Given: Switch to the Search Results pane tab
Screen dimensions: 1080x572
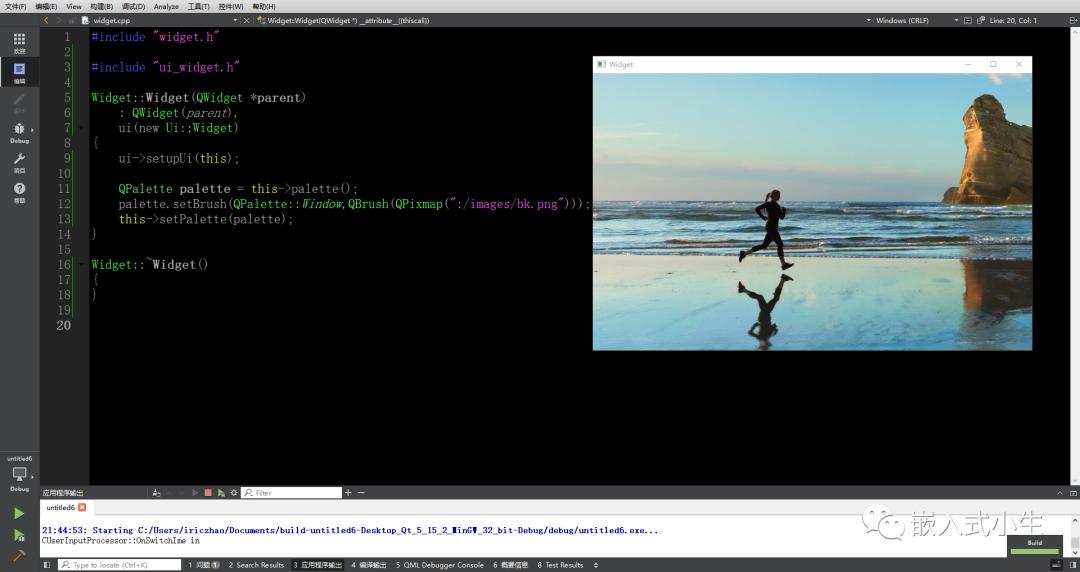Looking at the screenshot, I should (256, 565).
